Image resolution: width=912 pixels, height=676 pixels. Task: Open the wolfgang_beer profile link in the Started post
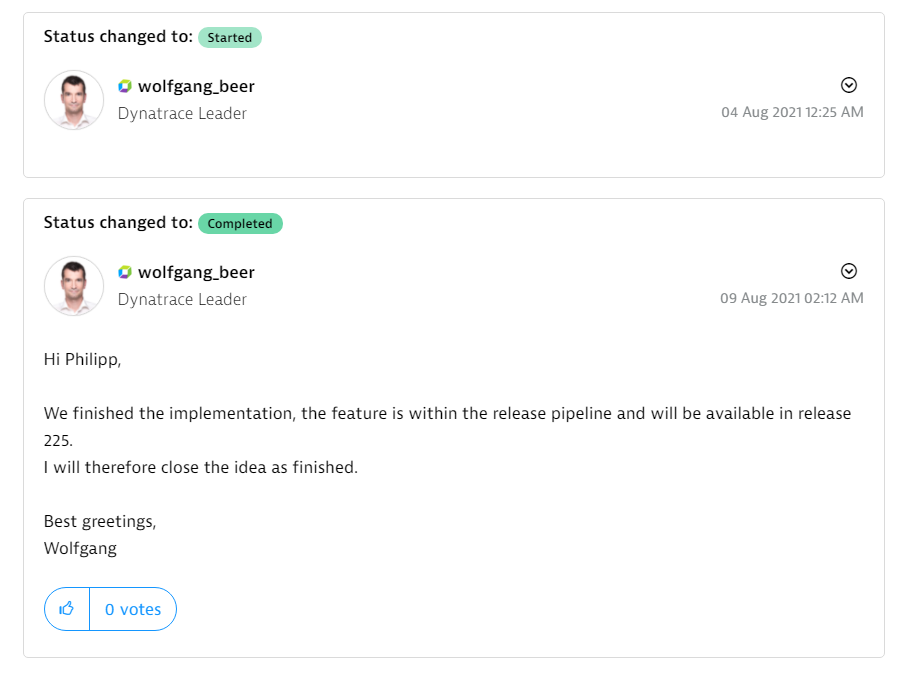196,87
